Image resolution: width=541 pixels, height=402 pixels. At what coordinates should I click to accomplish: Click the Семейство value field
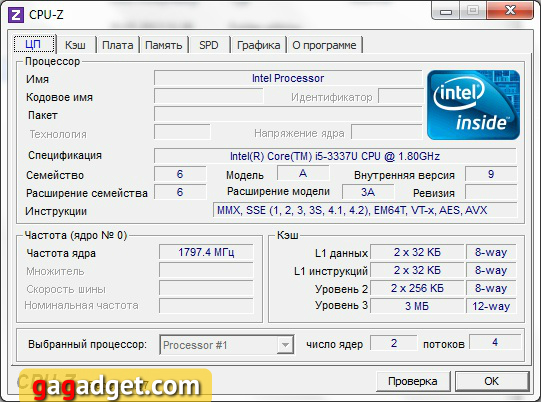click(x=180, y=174)
